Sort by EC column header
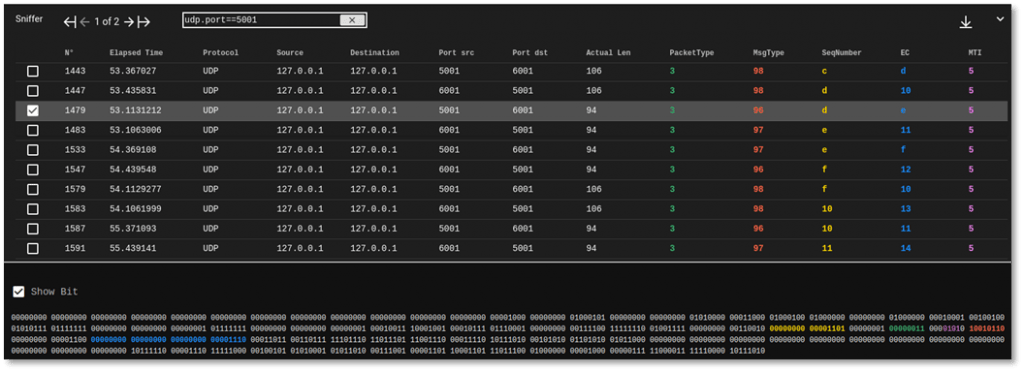The width and height of the screenshot is (1024, 372). point(904,53)
